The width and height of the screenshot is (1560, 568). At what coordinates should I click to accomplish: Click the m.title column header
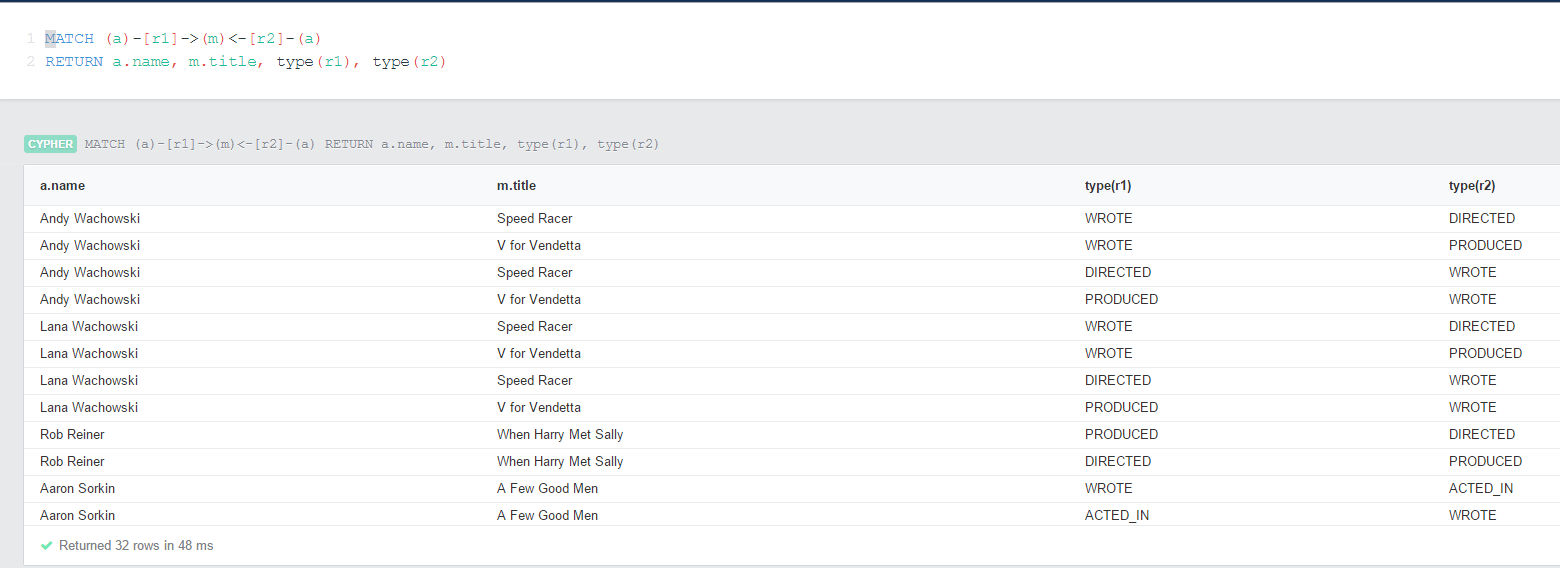516,185
